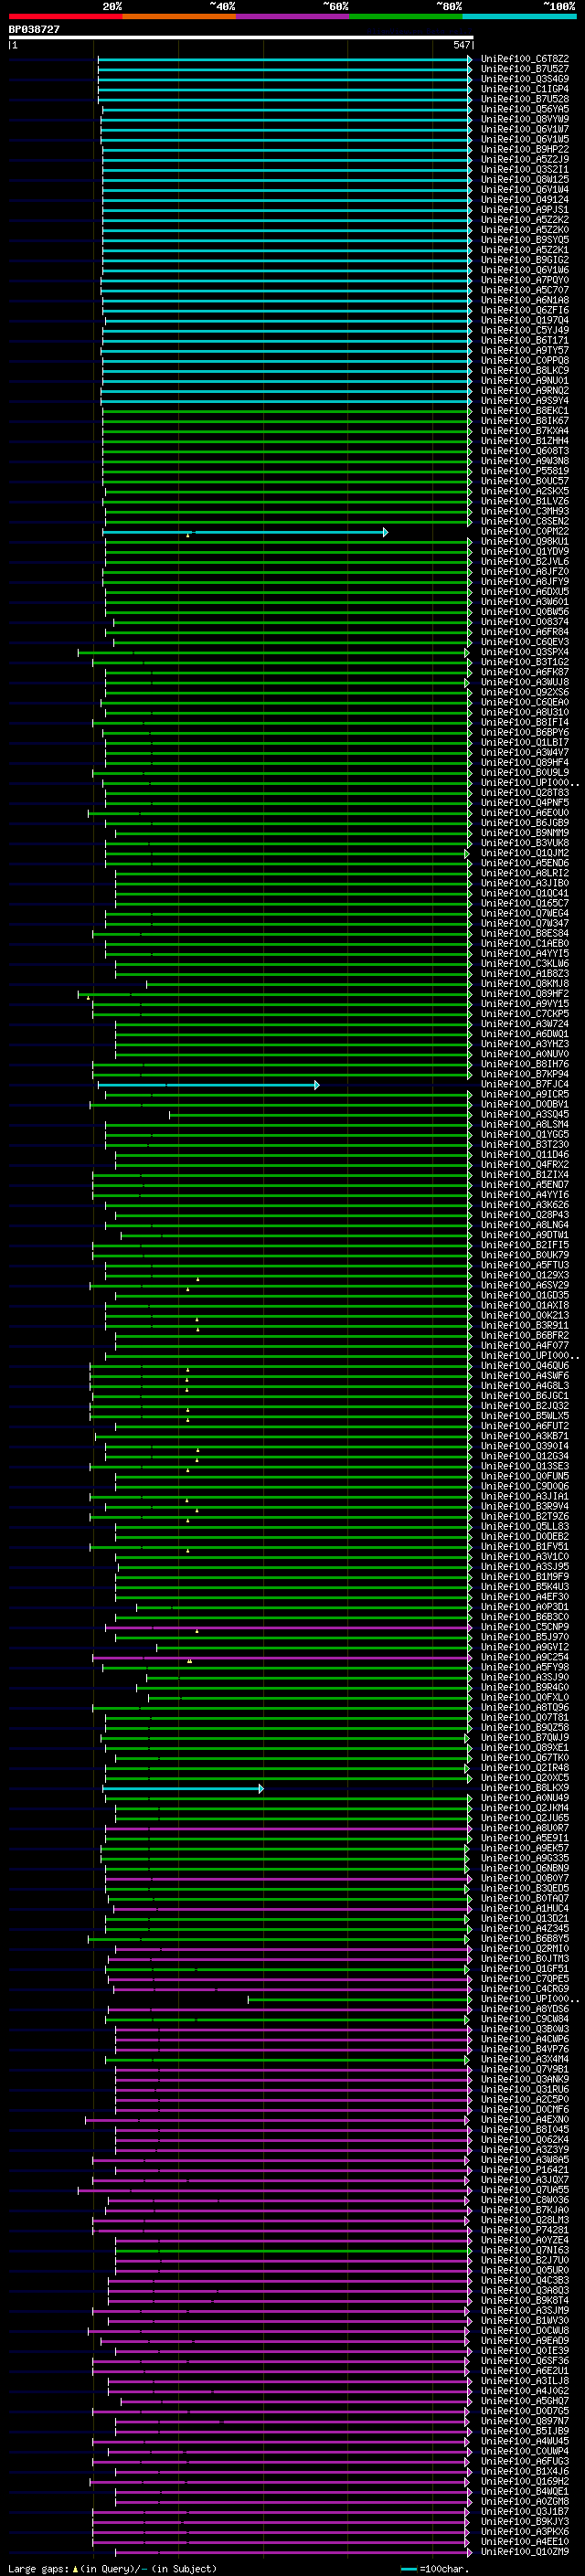
Task: Click the cyan alignment bar for C6T8Z2
Action: [285, 59]
